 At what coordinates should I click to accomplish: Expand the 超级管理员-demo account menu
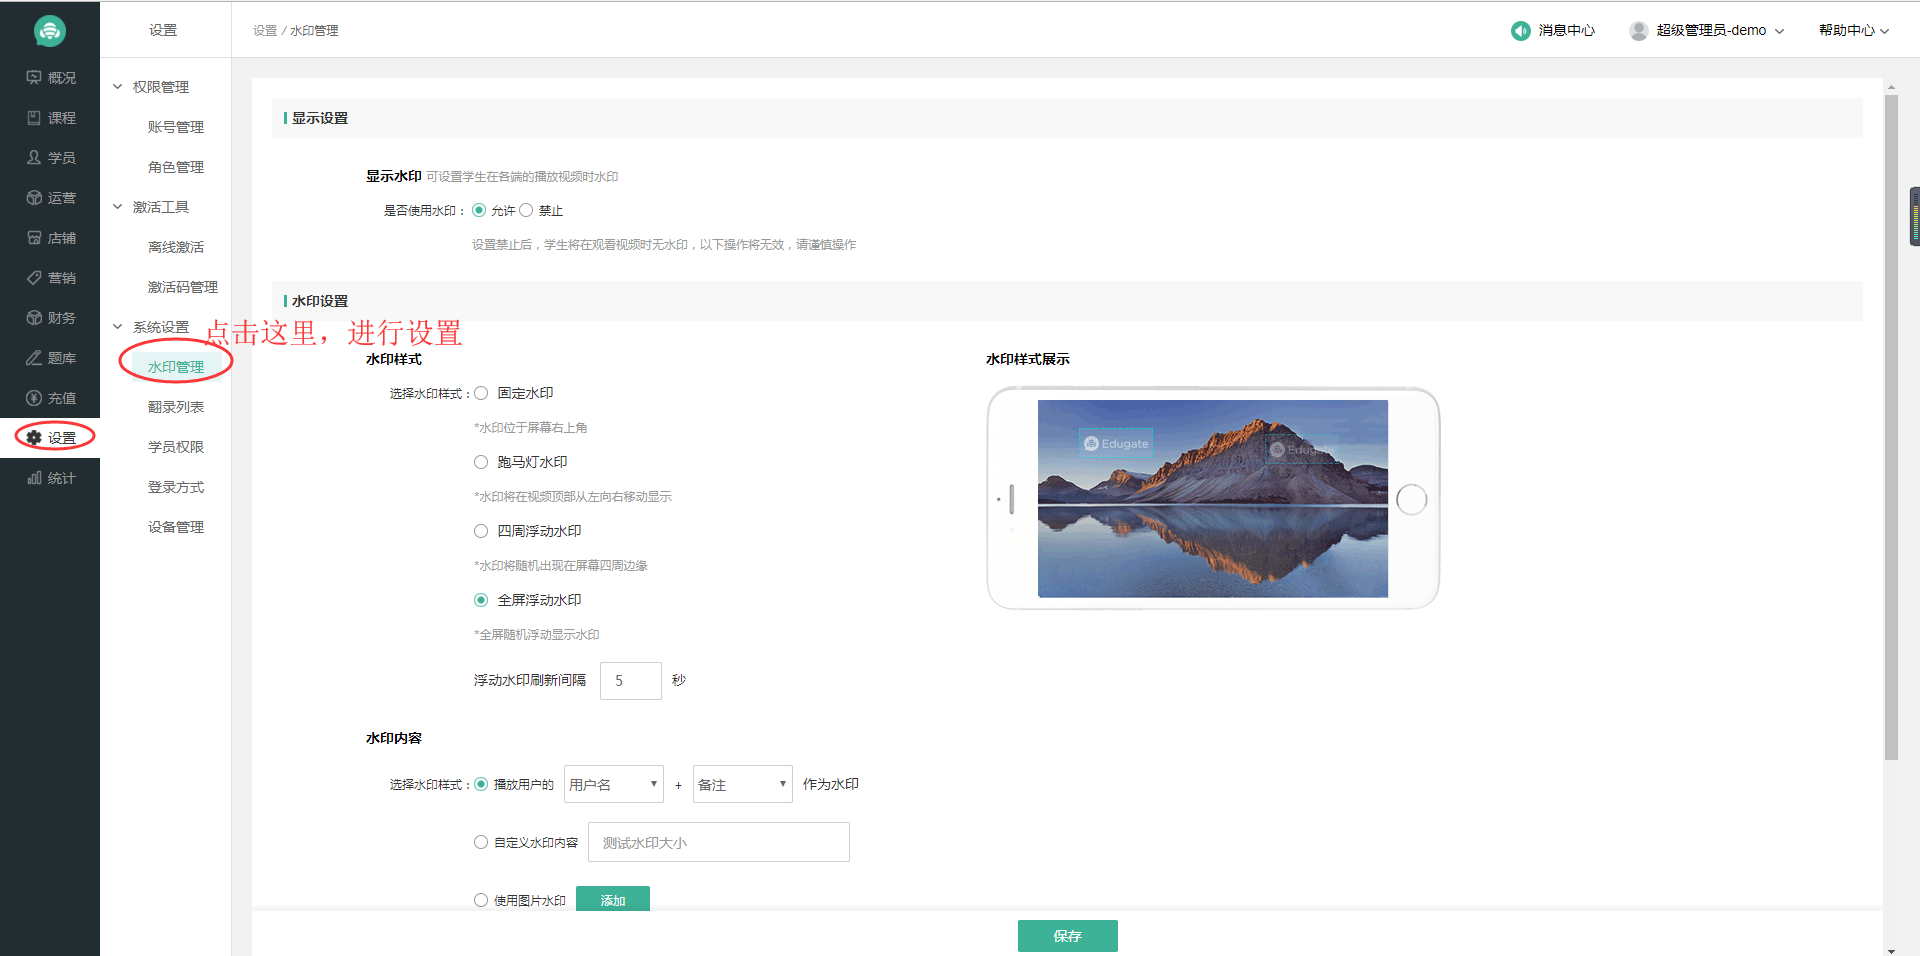(1711, 31)
